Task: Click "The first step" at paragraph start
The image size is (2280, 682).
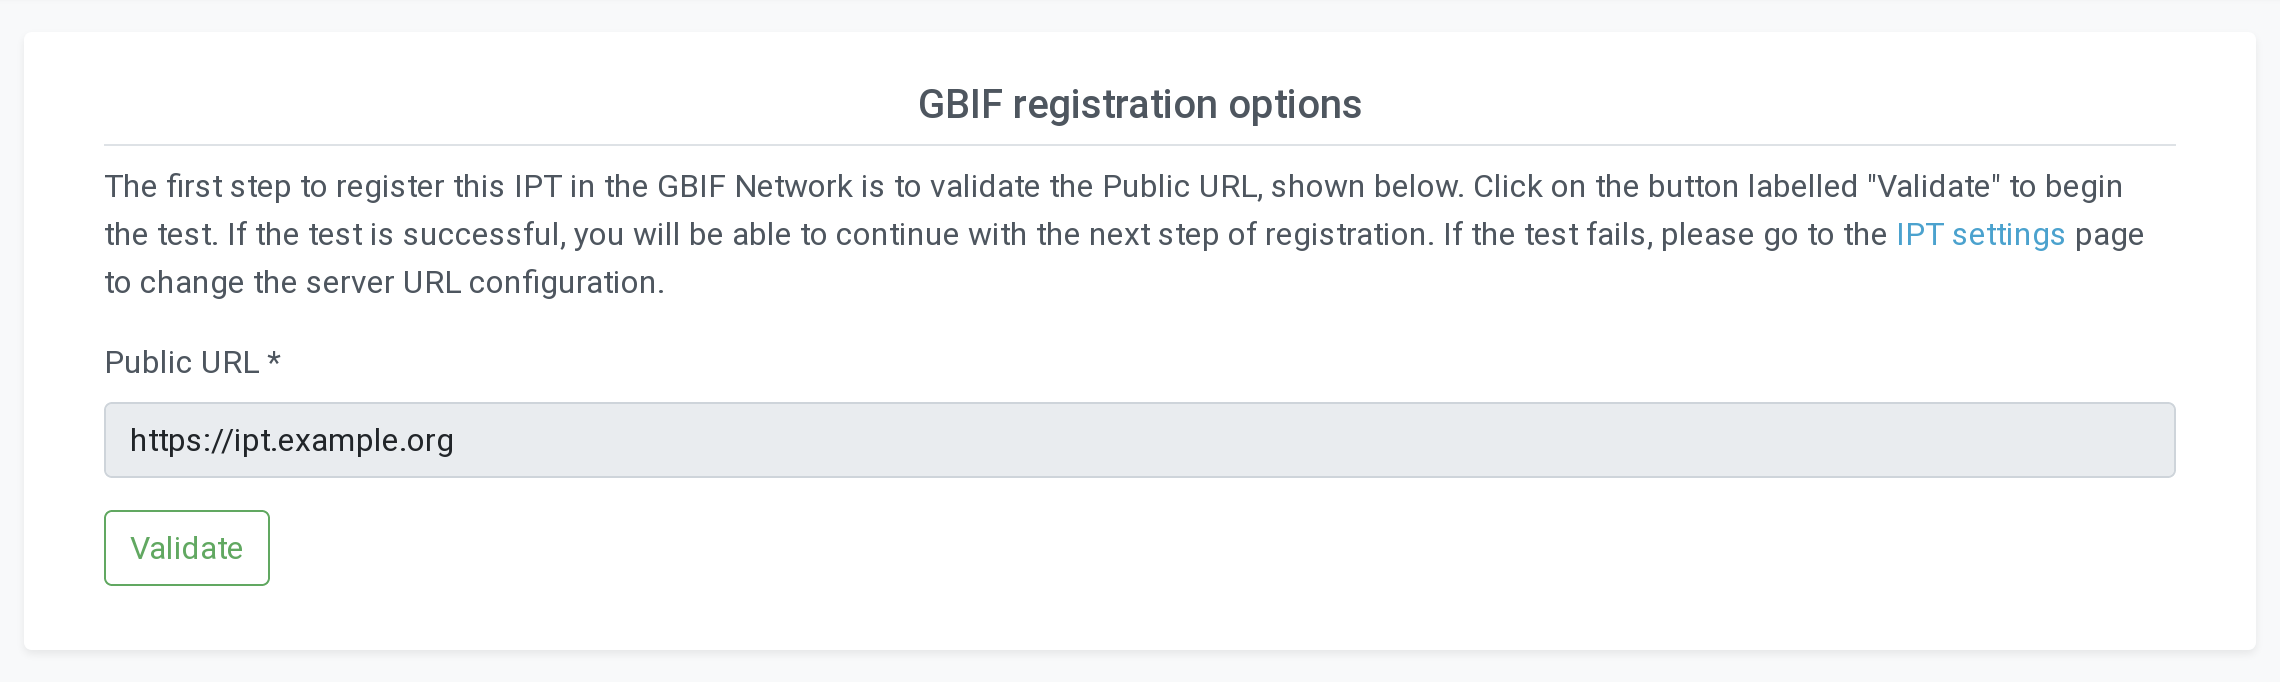Action: (196, 187)
